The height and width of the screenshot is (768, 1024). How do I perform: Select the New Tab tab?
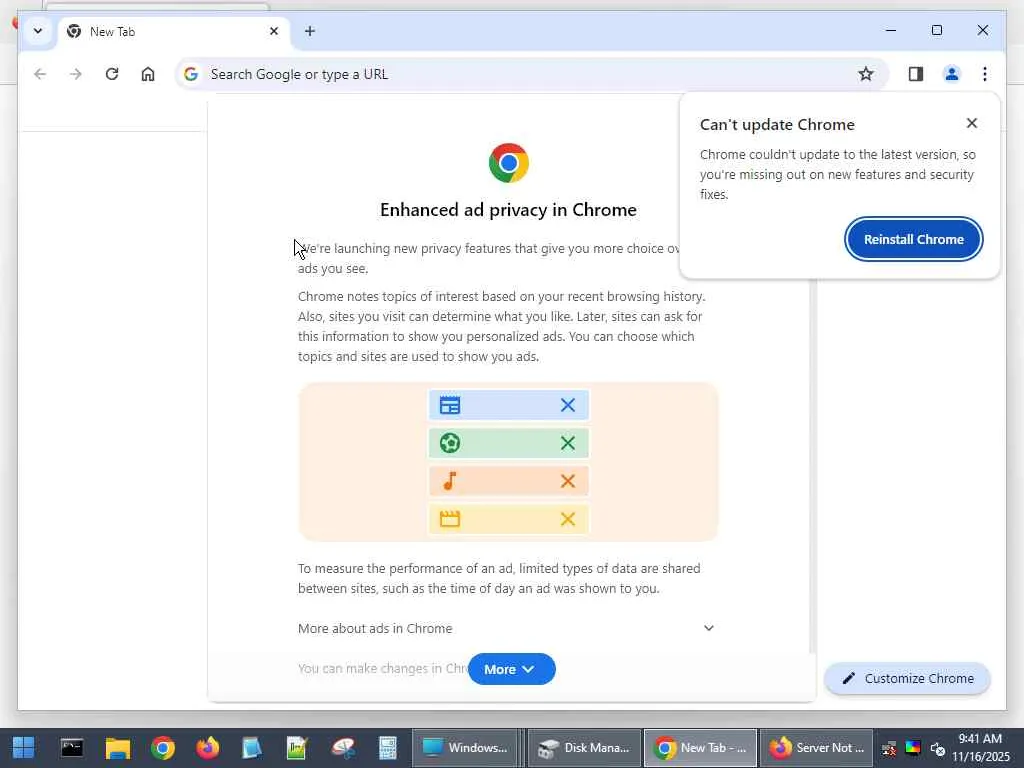pyautogui.click(x=173, y=31)
